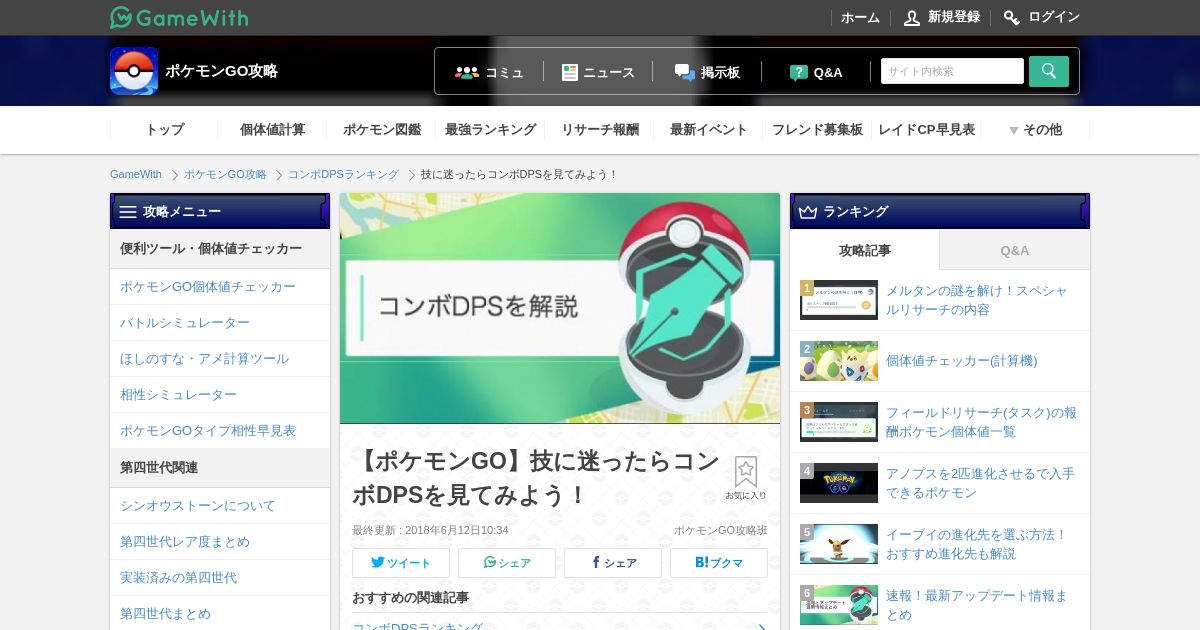
Task: Click the new registration person icon
Action: (x=912, y=17)
